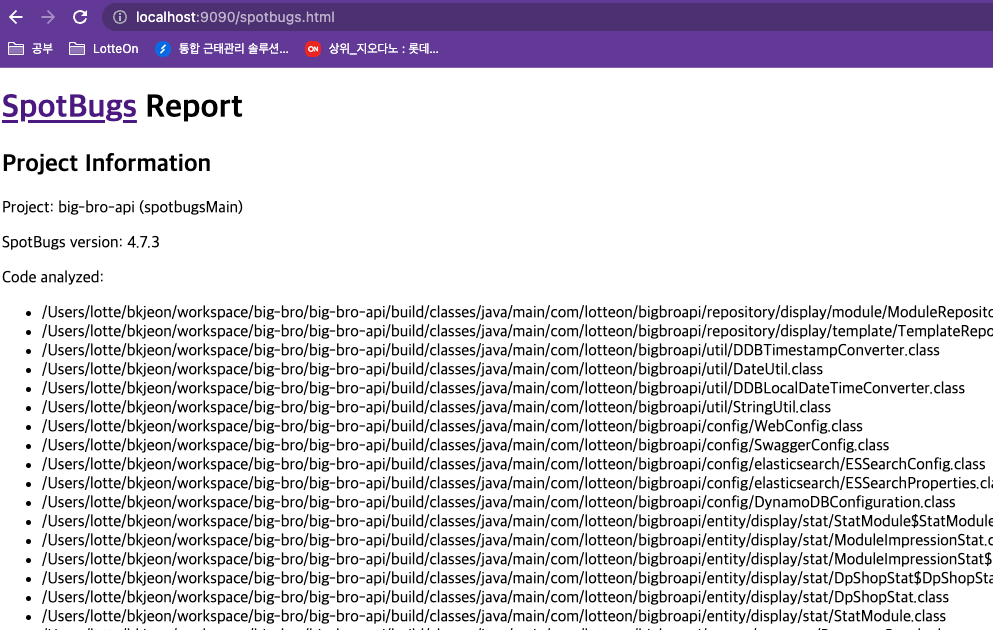
Task: Click the DpShopStat$DpShopStat path entry
Action: click(517, 578)
